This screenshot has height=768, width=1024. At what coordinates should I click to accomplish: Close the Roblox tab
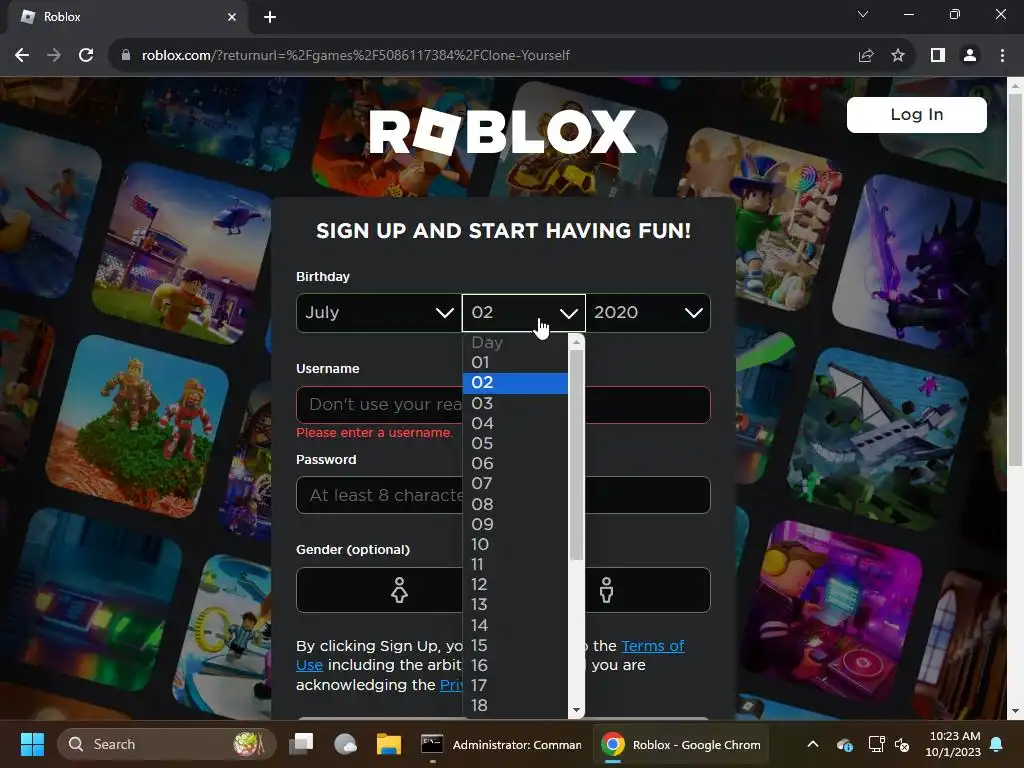click(x=232, y=17)
